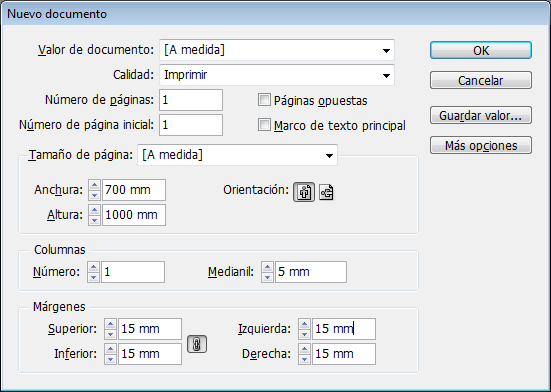Decrease Medianil with down arrow
The width and height of the screenshot is (551, 392).
coord(267,277)
